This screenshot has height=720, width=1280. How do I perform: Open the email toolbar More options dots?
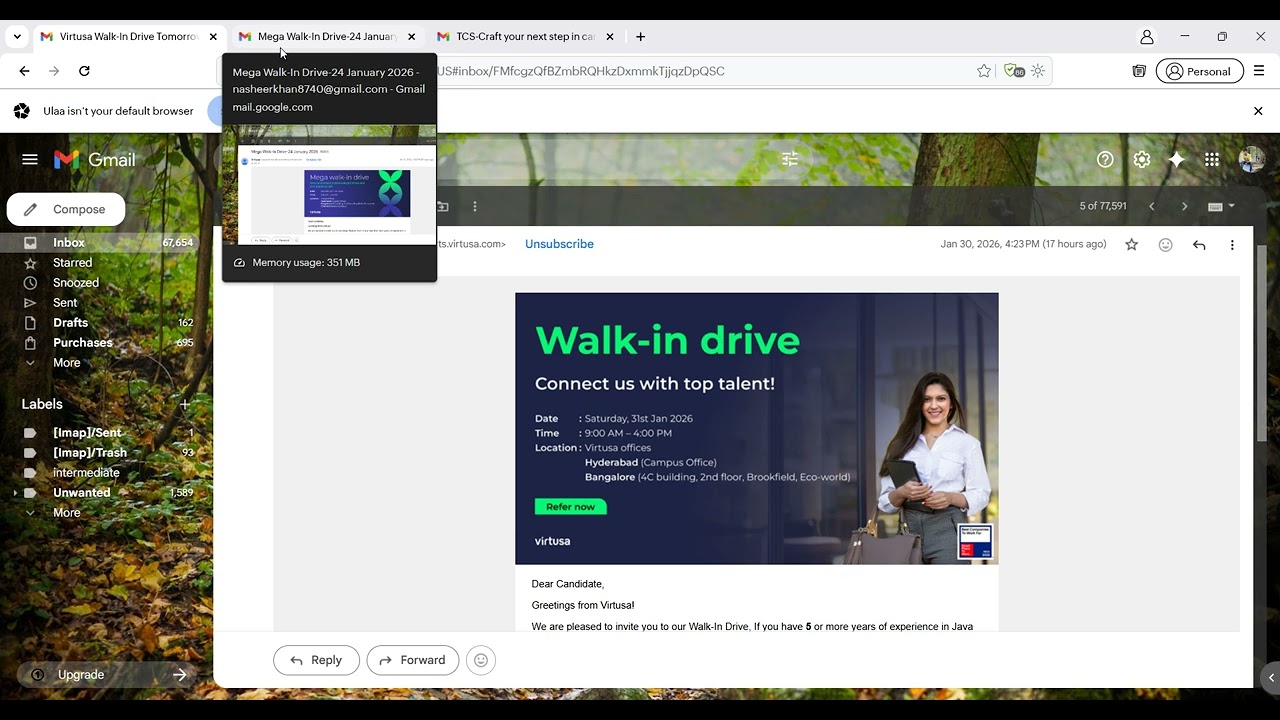[475, 206]
